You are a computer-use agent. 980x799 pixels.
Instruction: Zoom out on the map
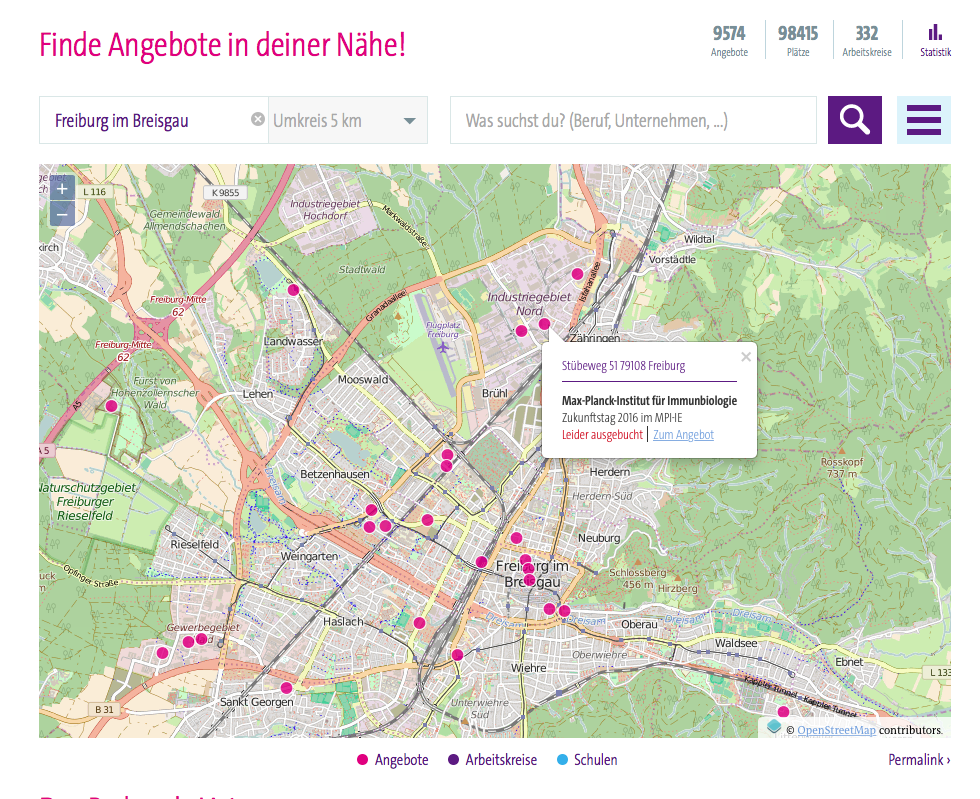click(62, 214)
